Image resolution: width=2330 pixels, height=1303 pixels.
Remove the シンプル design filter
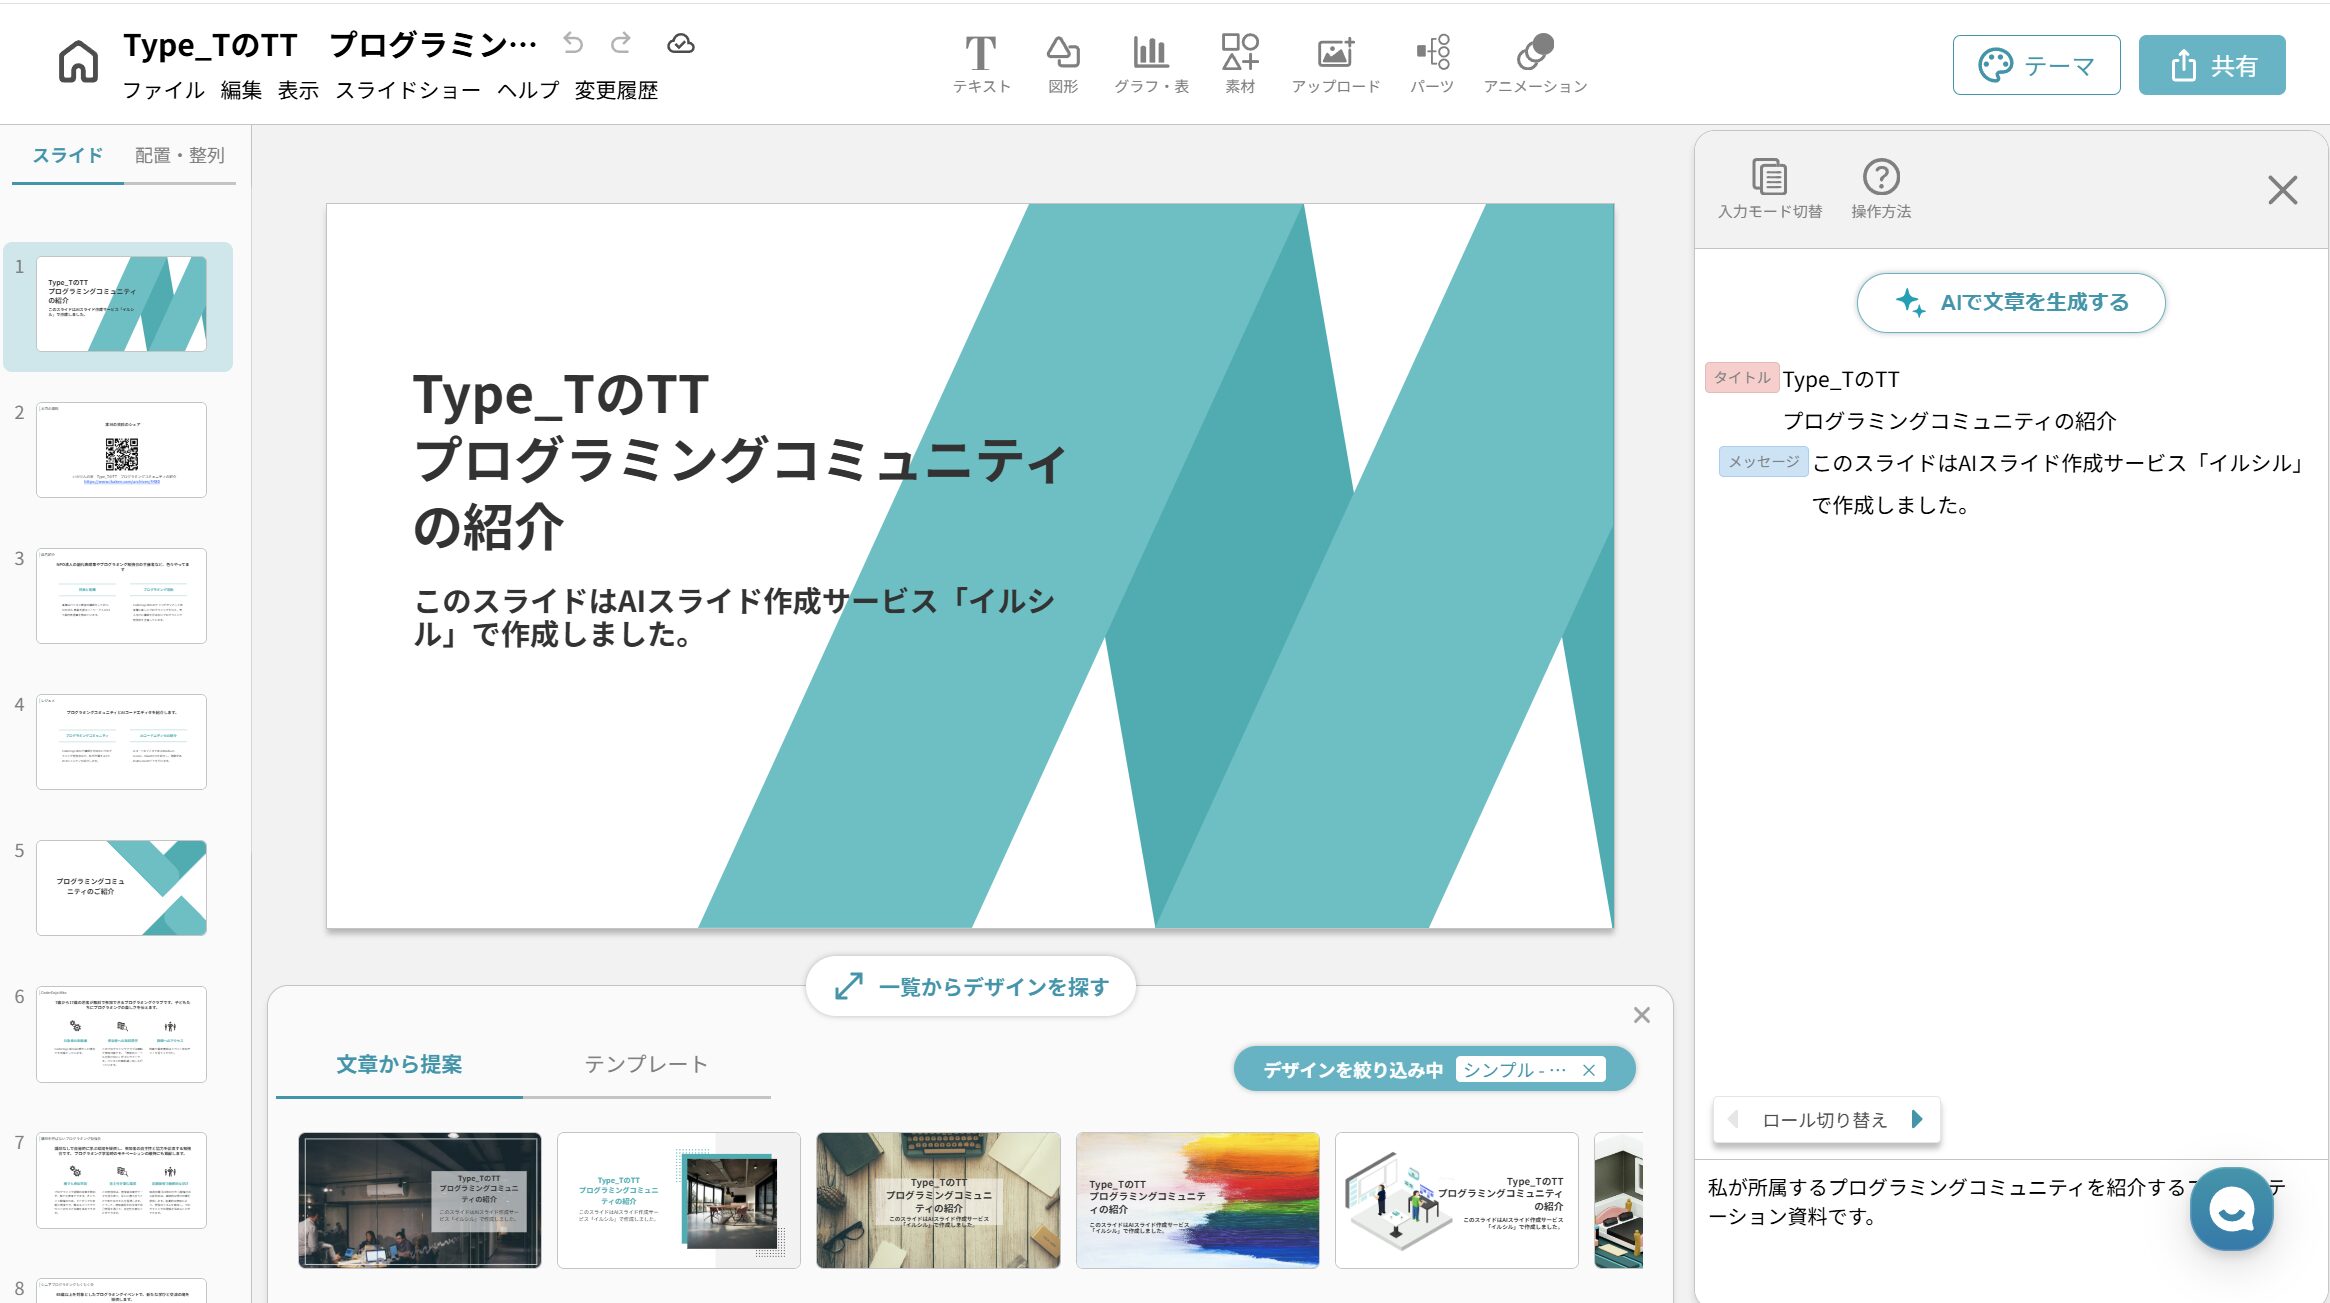click(1589, 1070)
